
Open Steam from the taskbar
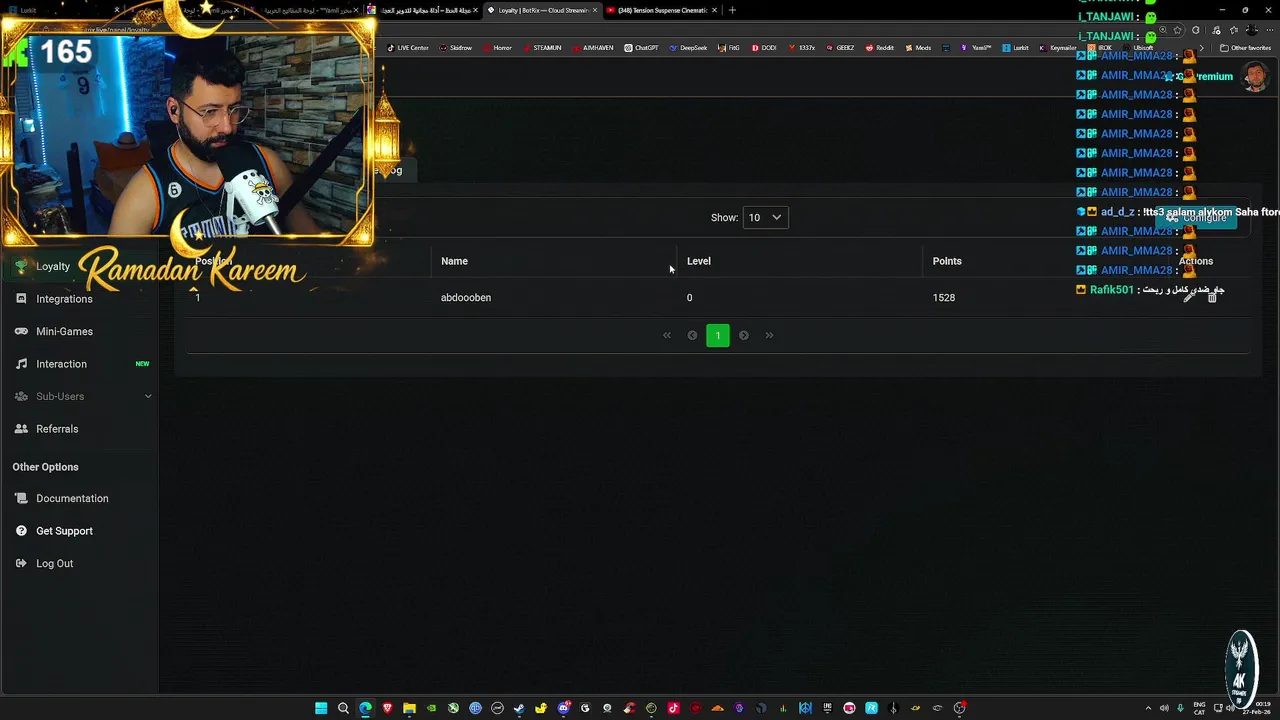pyautogui.click(x=519, y=708)
